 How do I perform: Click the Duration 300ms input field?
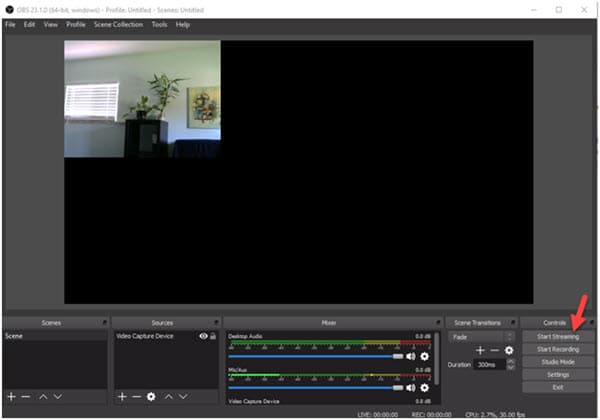pyautogui.click(x=490, y=365)
